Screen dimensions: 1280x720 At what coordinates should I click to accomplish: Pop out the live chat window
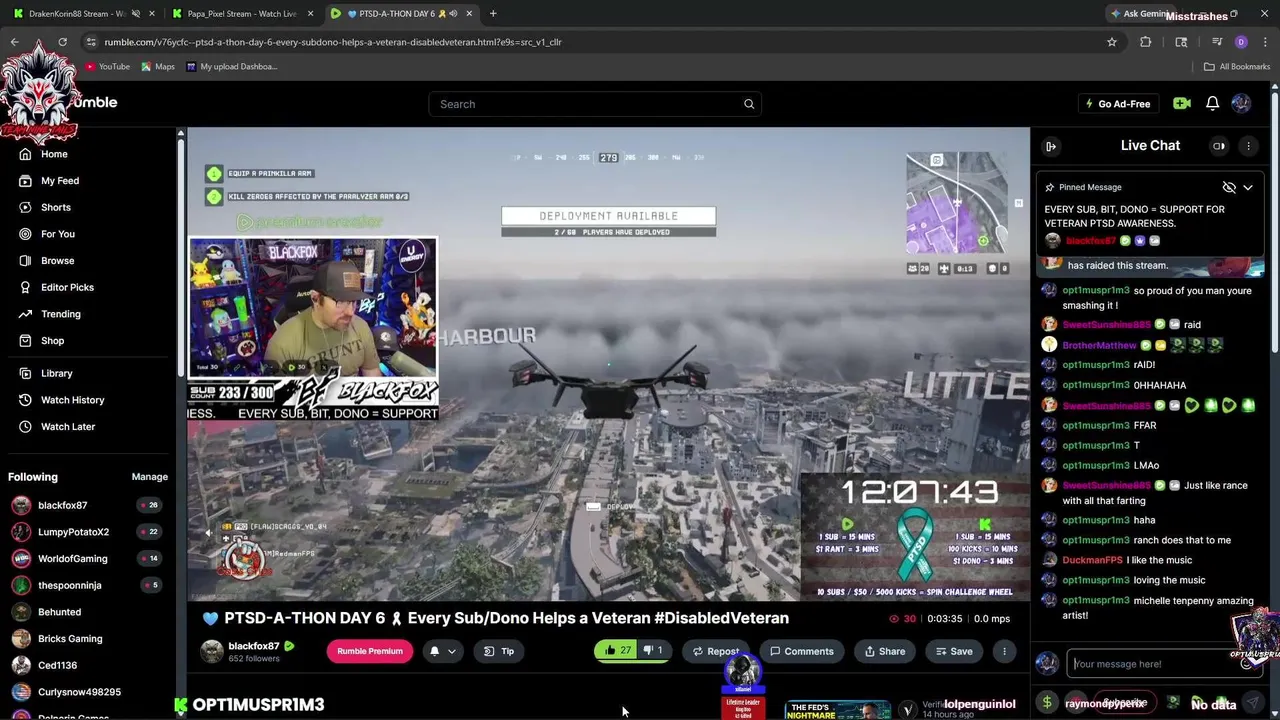(x=1219, y=146)
